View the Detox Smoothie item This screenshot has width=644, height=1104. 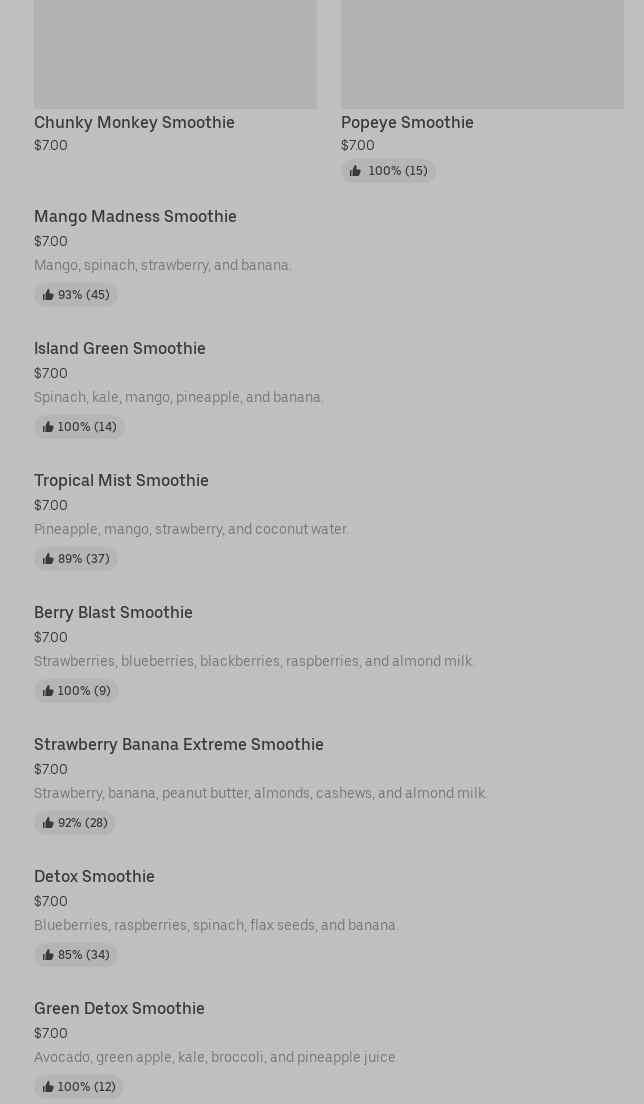pos(94,876)
